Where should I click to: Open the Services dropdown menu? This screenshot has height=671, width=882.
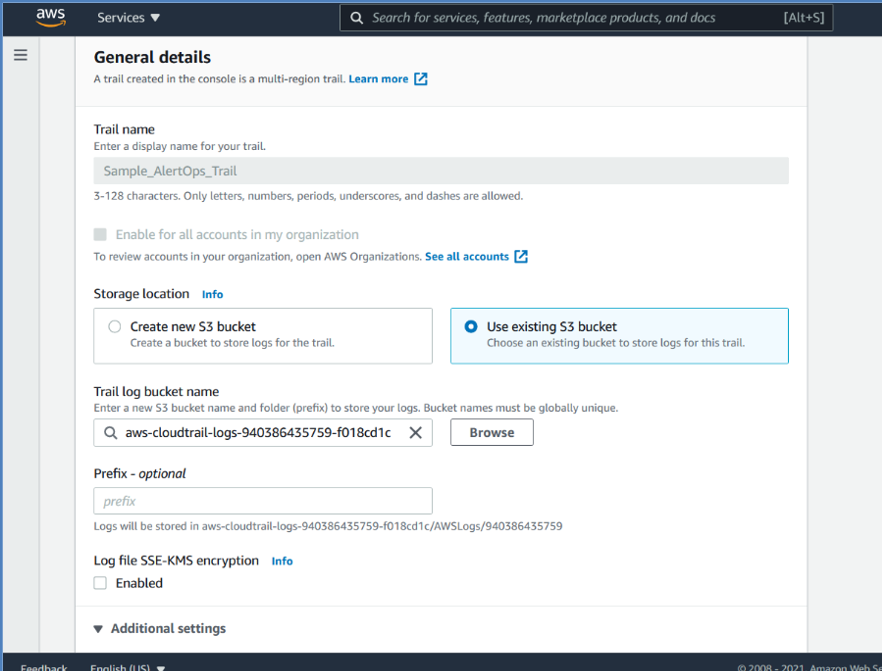(128, 18)
